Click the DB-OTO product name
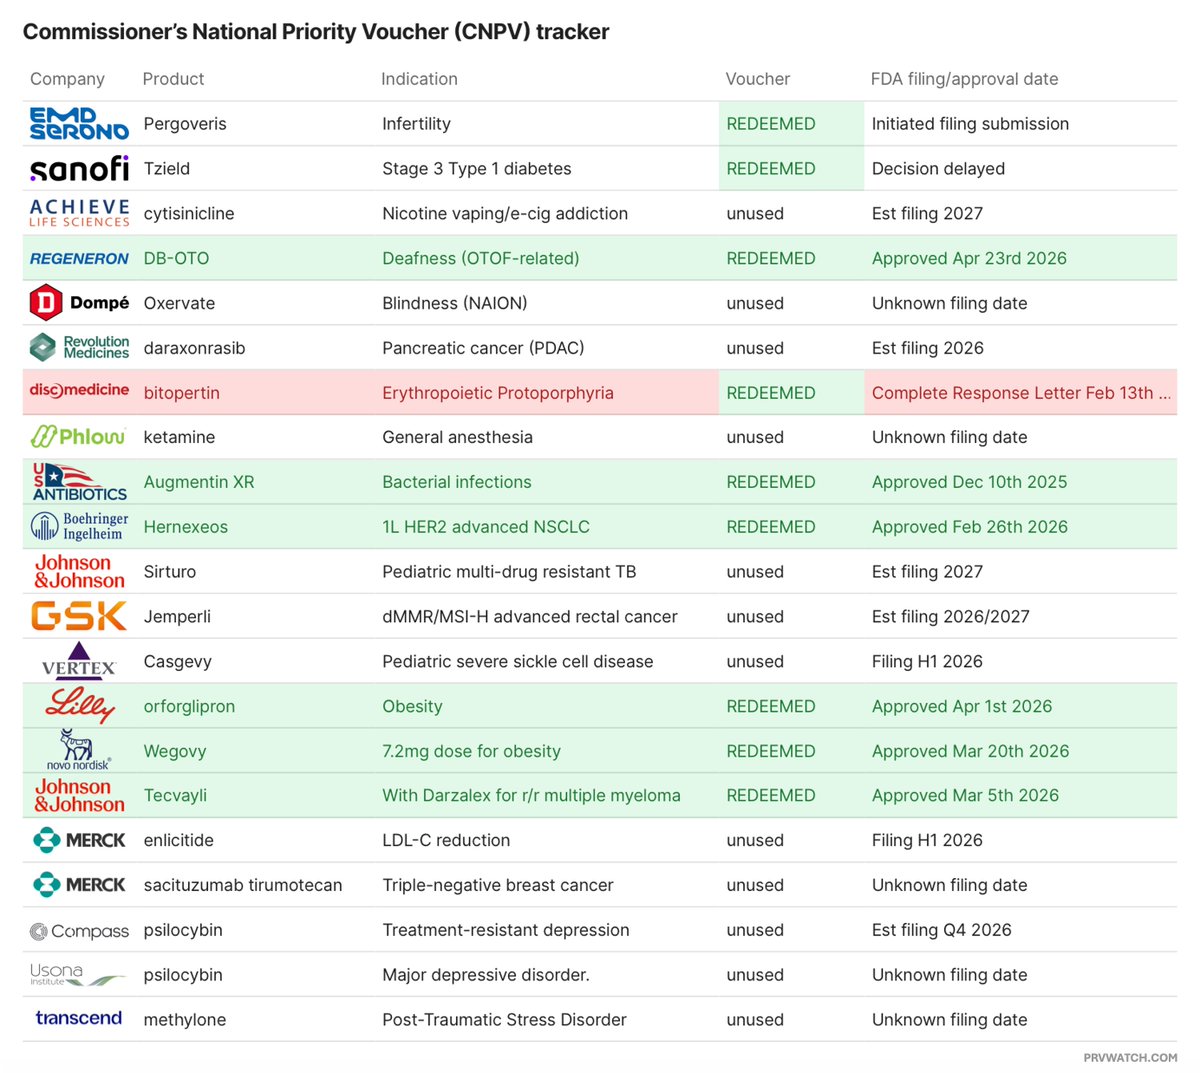Image resolution: width=1200 pixels, height=1073 pixels. (x=176, y=258)
